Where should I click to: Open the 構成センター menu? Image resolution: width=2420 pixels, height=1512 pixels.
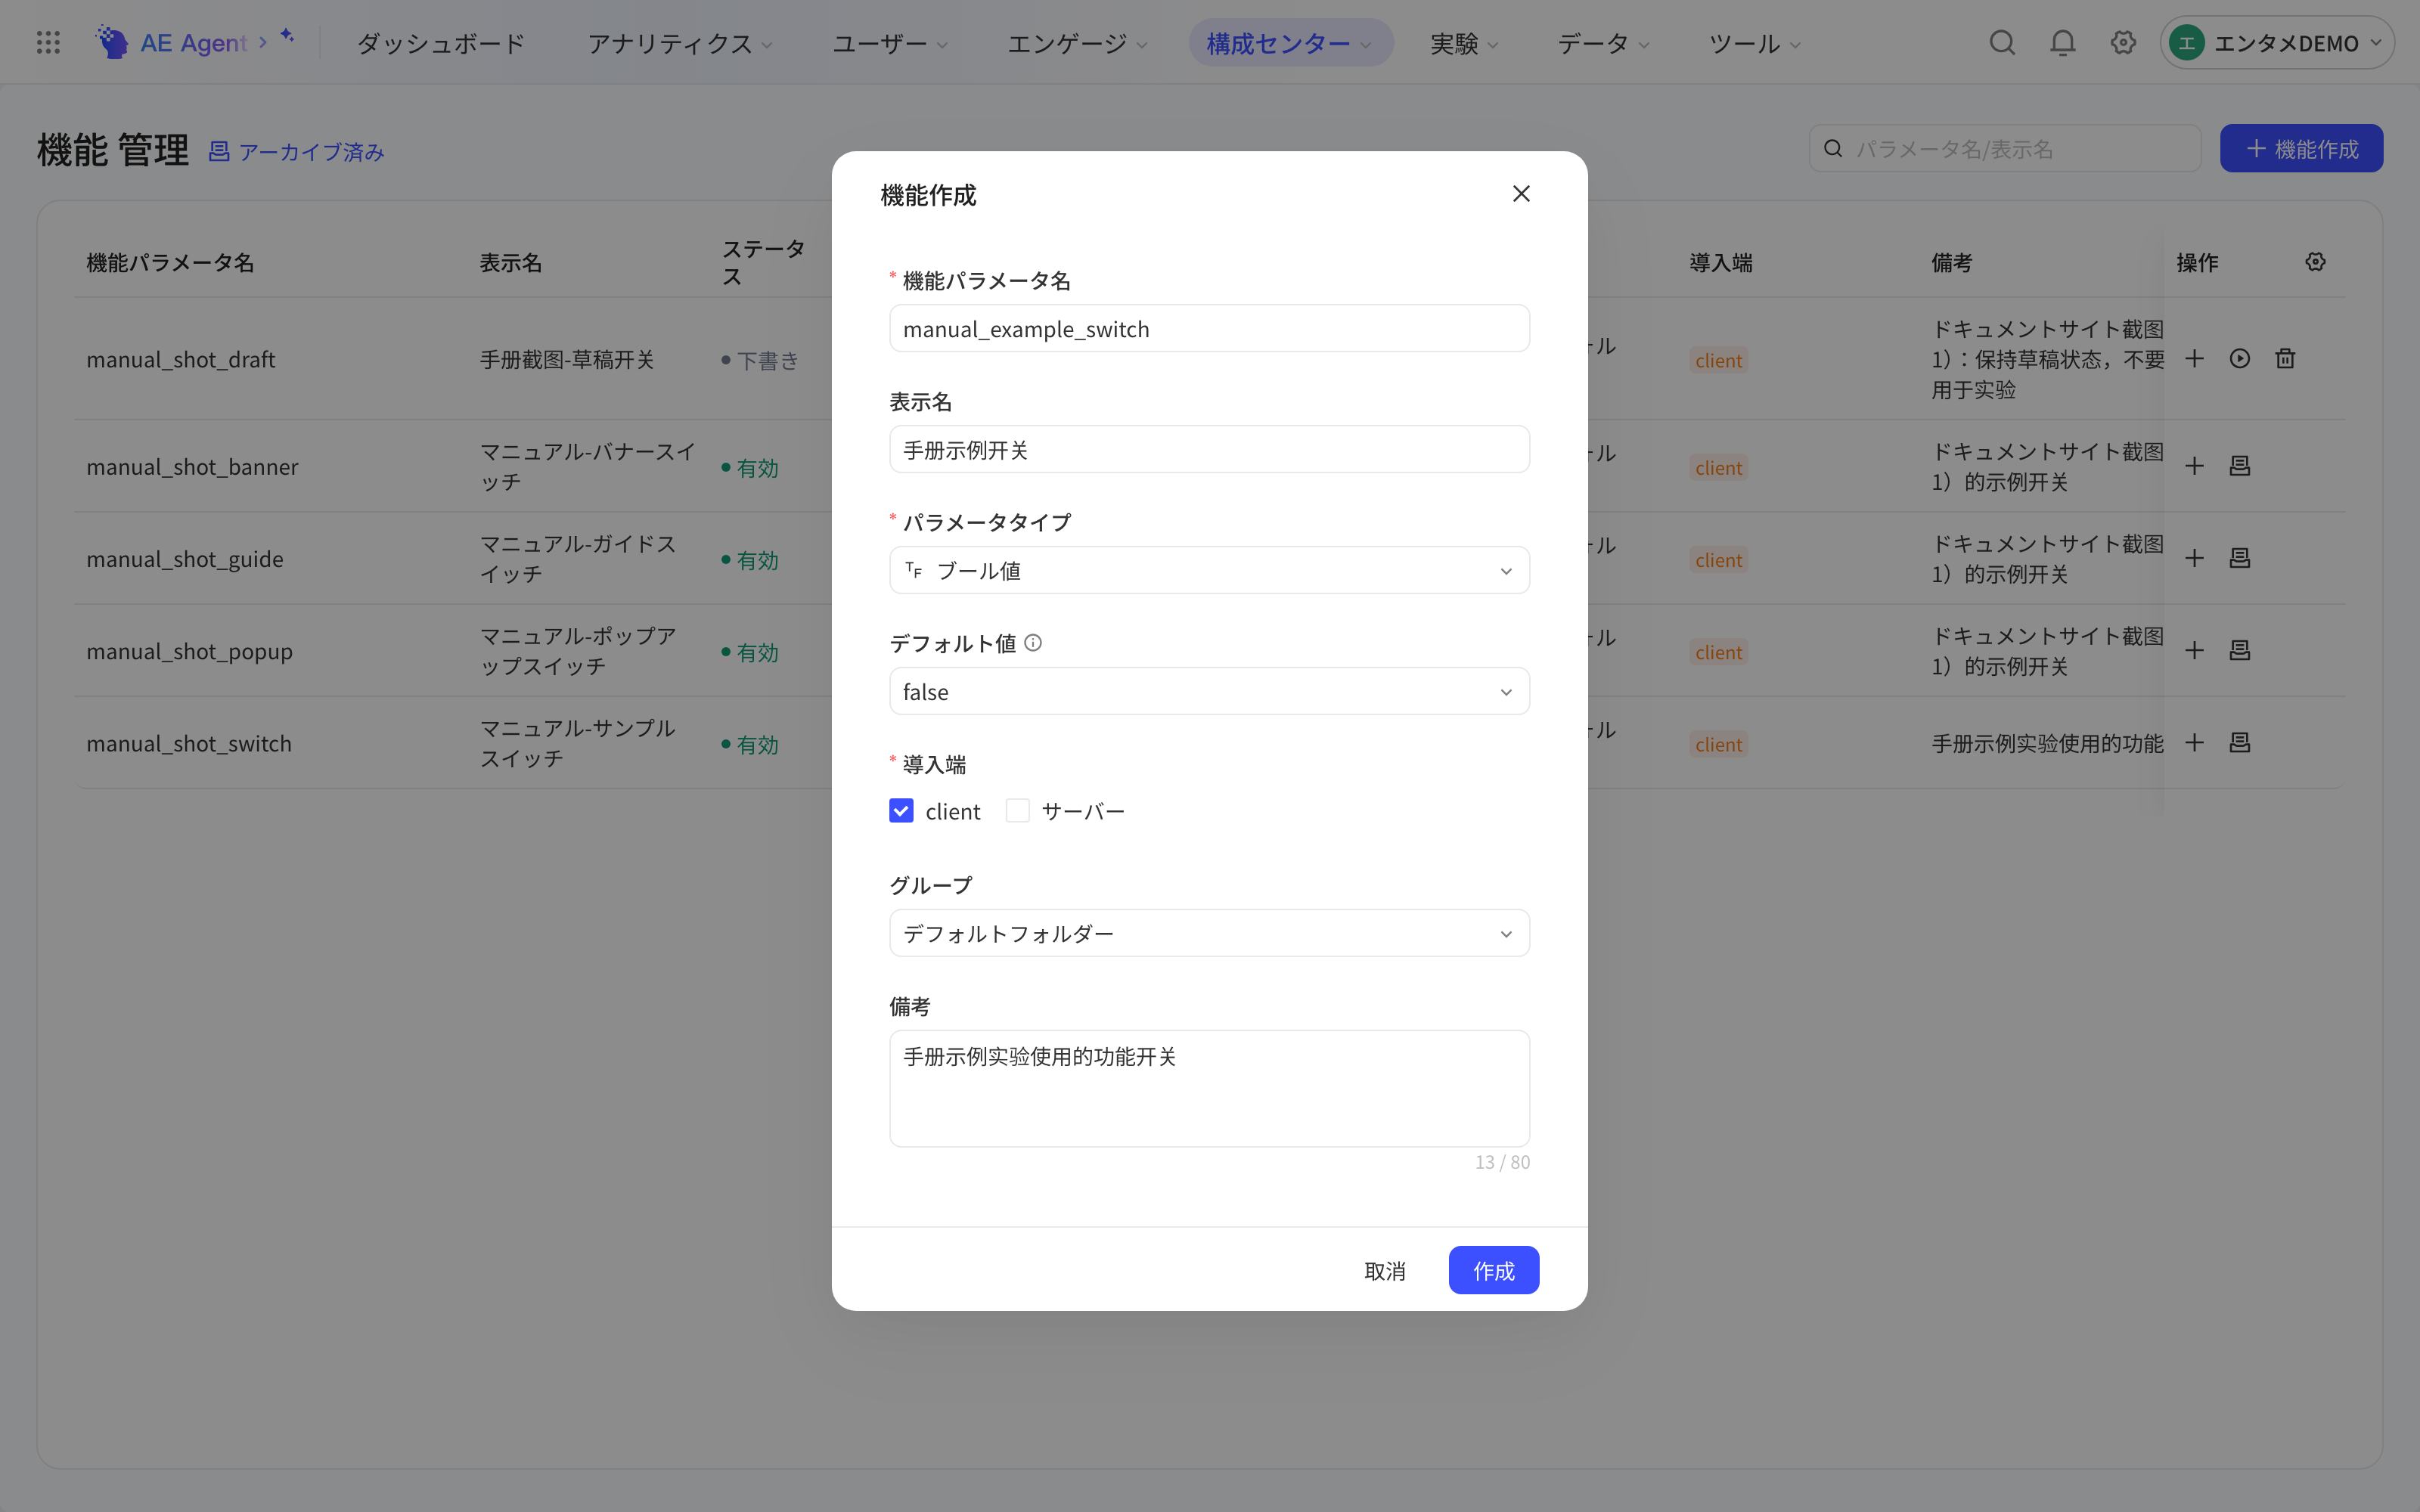[1290, 43]
